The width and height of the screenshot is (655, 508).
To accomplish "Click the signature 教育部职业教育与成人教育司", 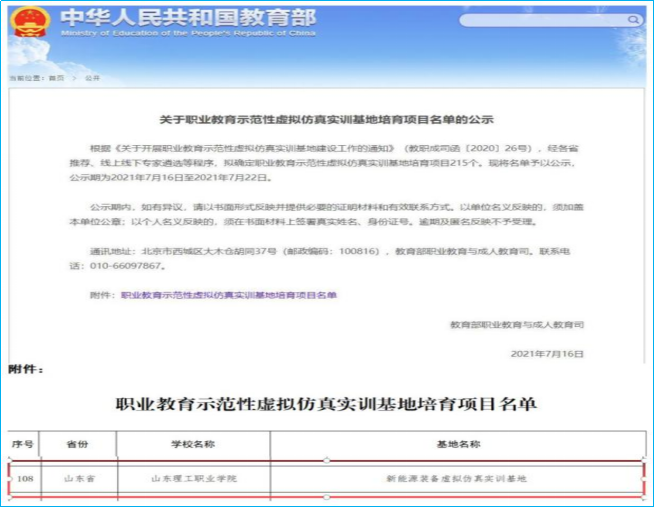I will (x=517, y=325).
